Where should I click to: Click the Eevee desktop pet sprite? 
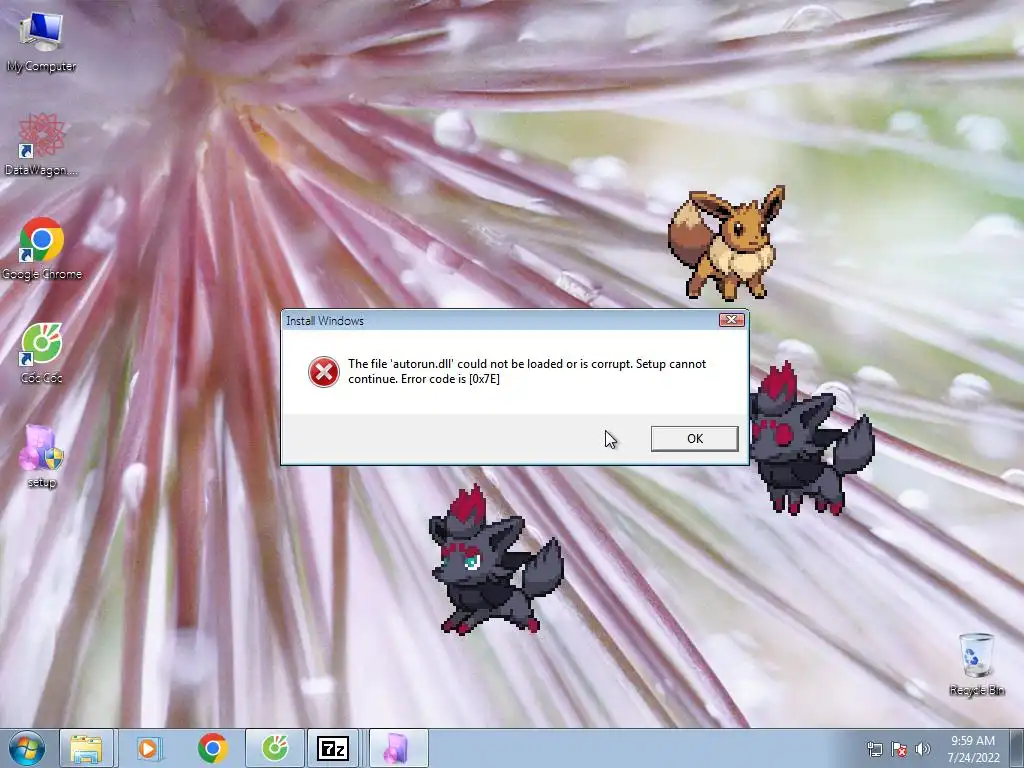tap(726, 242)
